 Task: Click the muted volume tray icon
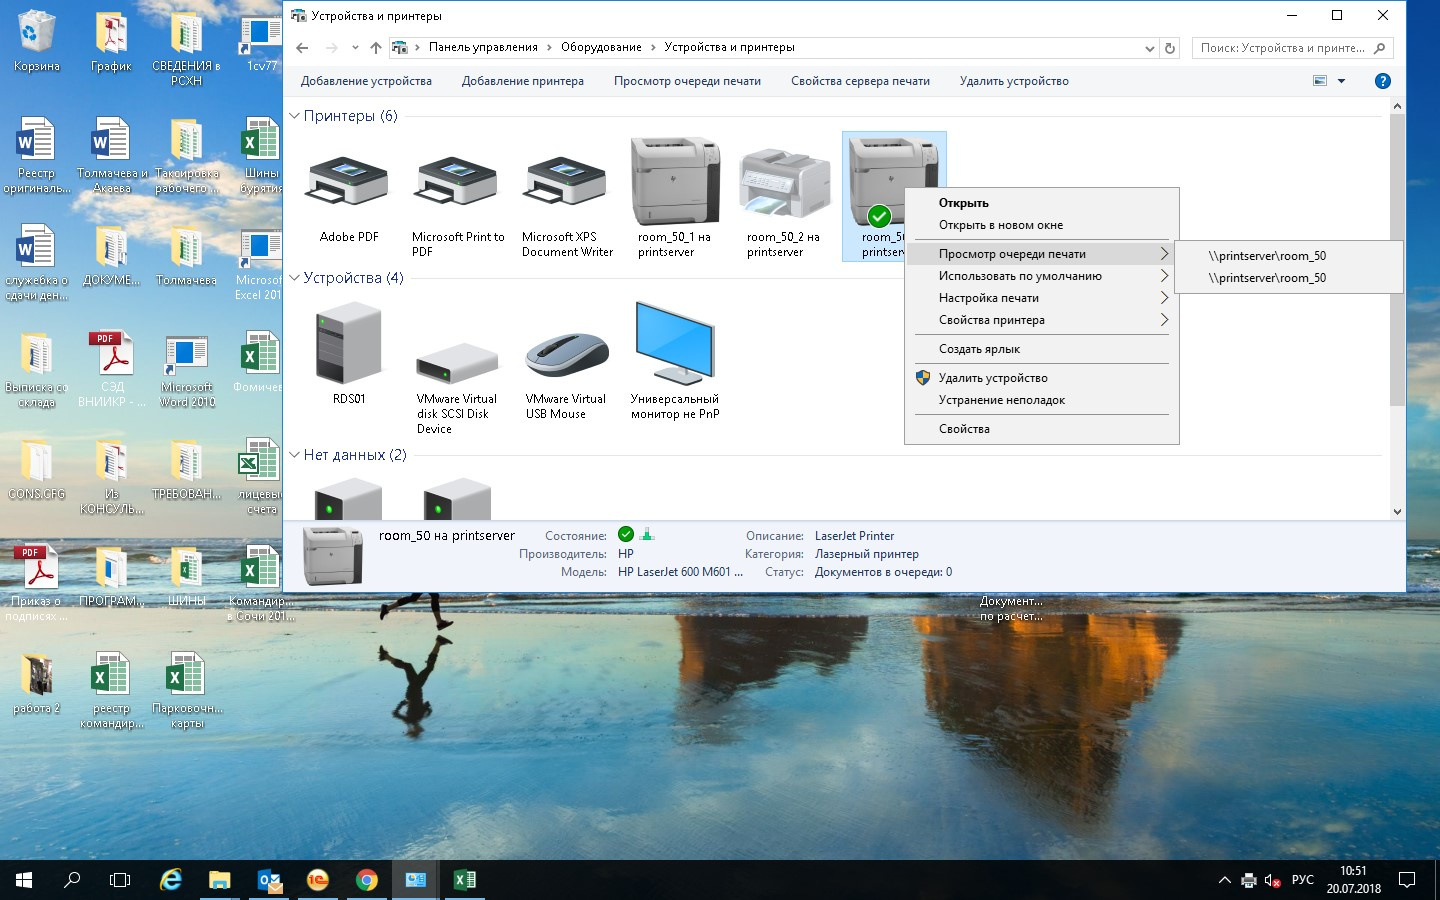pyautogui.click(x=1273, y=881)
